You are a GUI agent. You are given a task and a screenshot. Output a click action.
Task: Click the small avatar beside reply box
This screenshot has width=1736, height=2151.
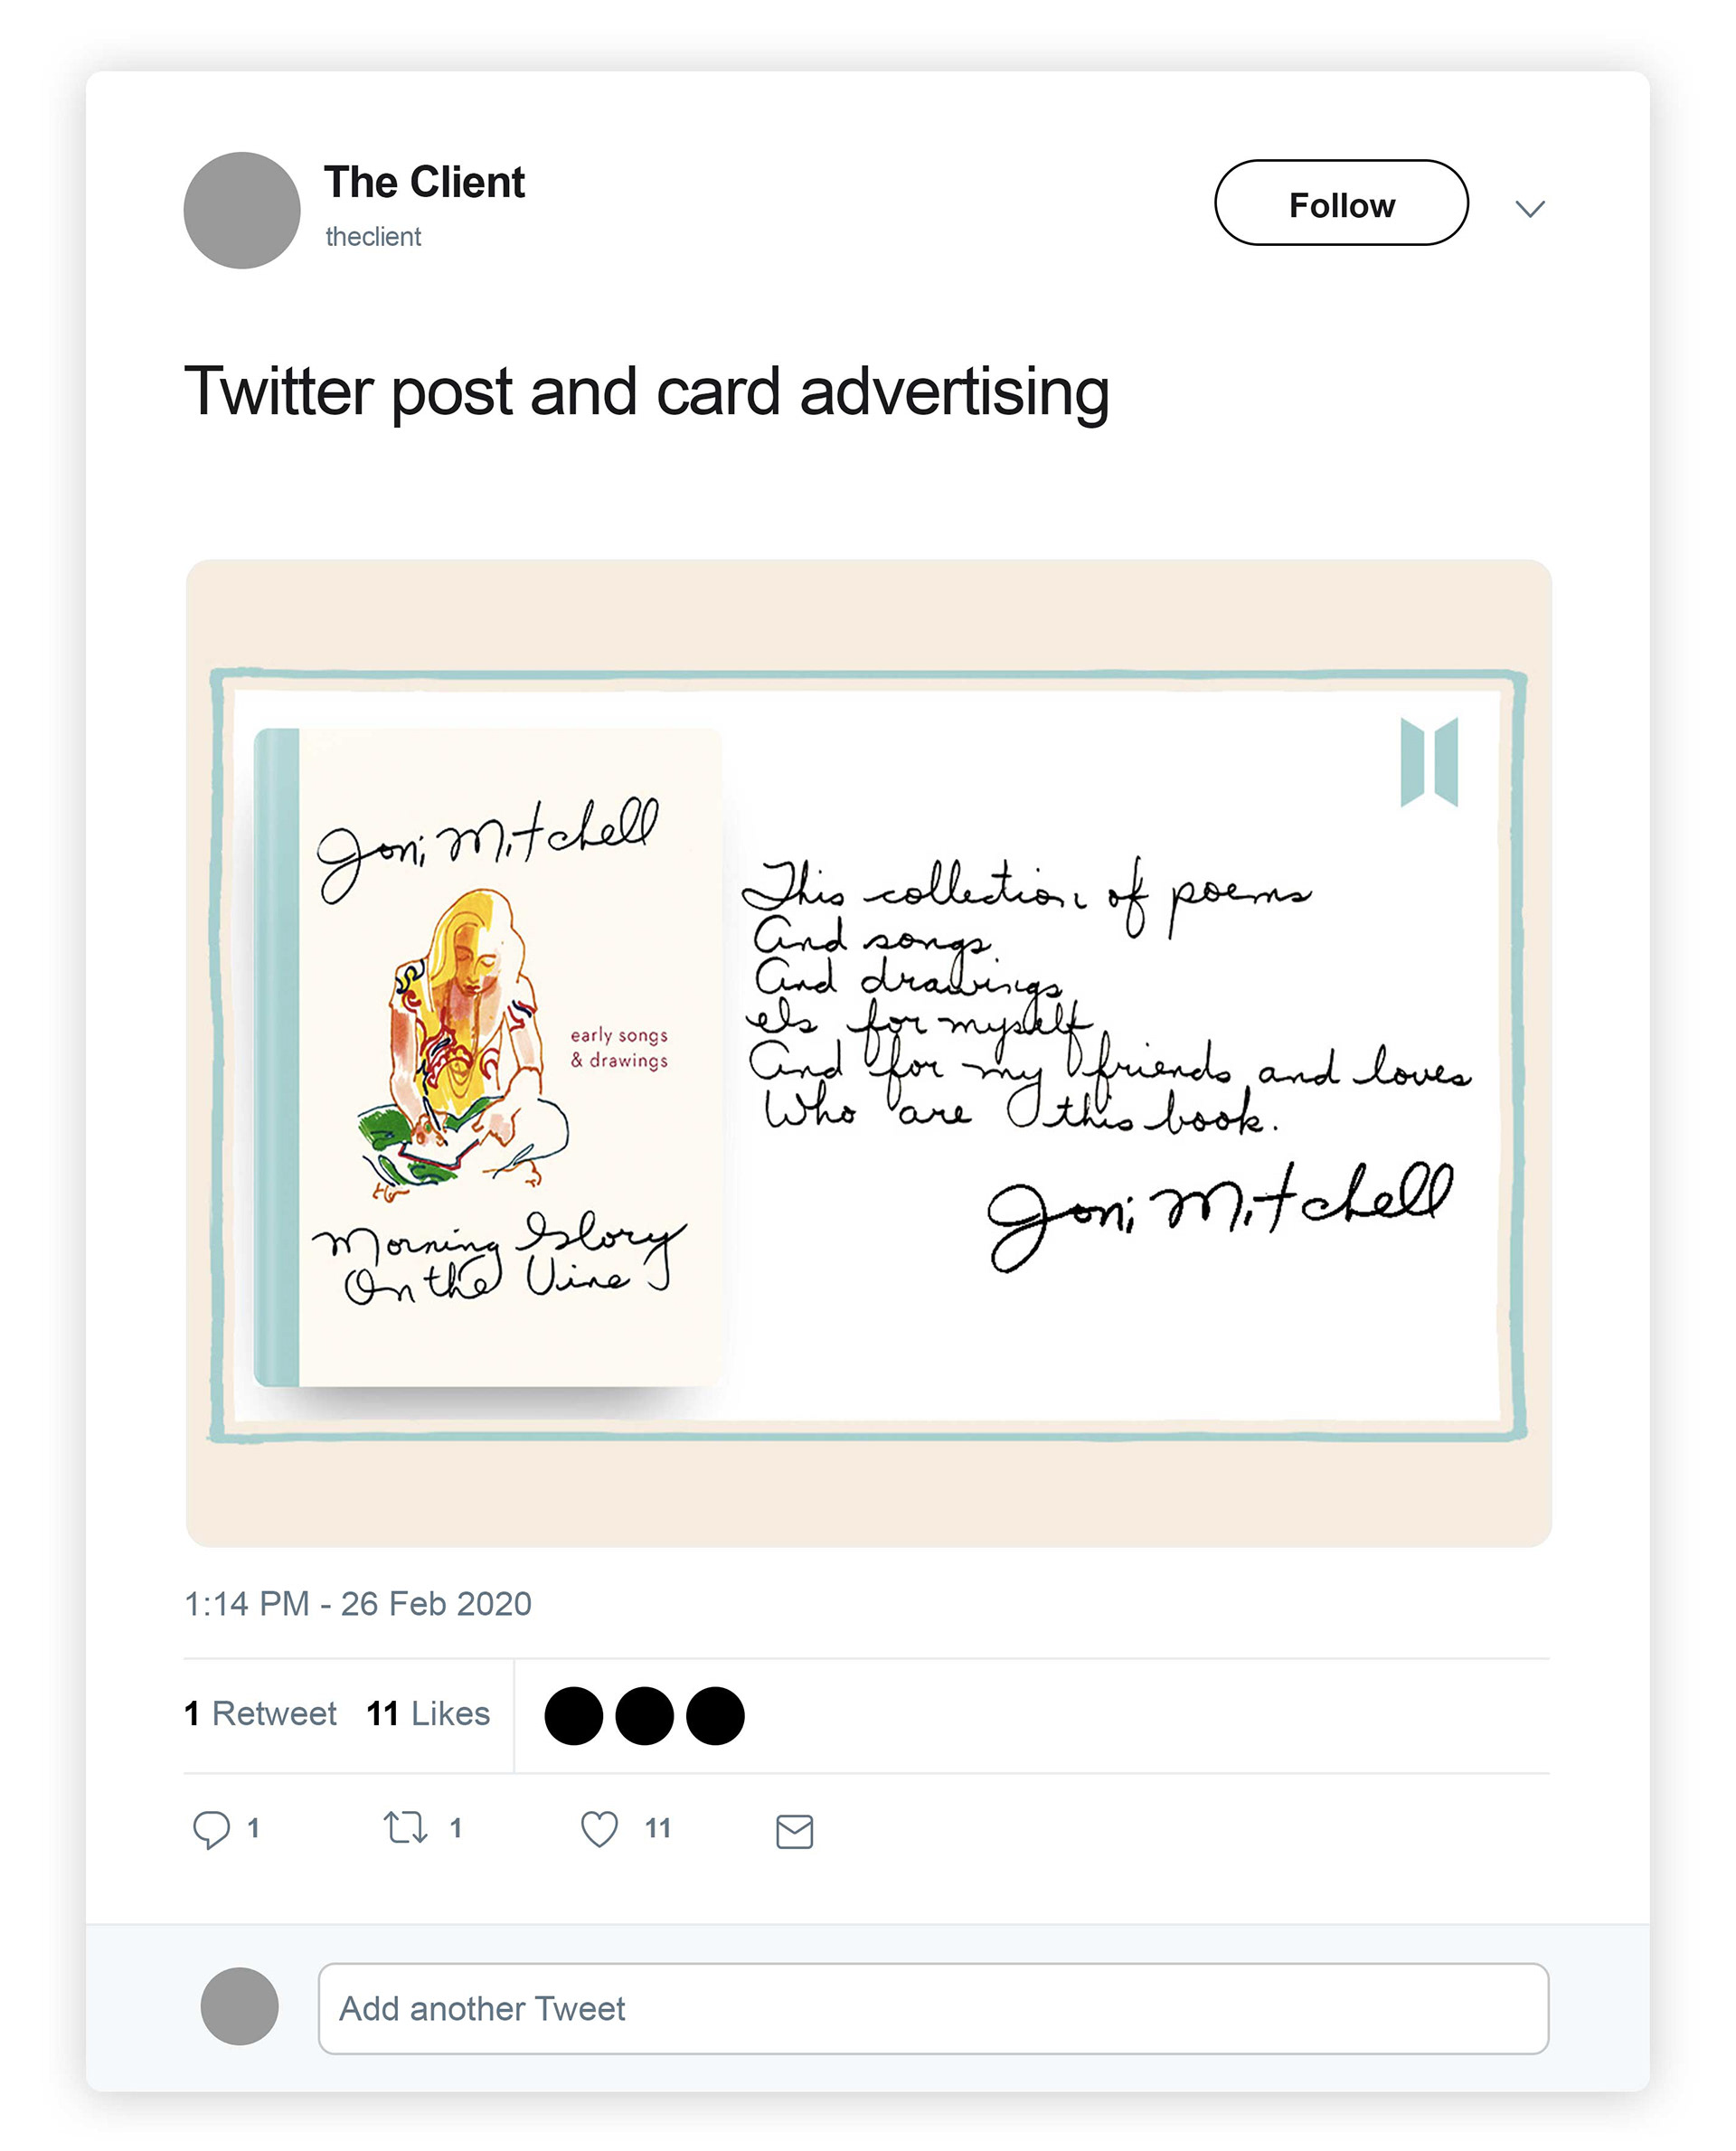tap(239, 2007)
